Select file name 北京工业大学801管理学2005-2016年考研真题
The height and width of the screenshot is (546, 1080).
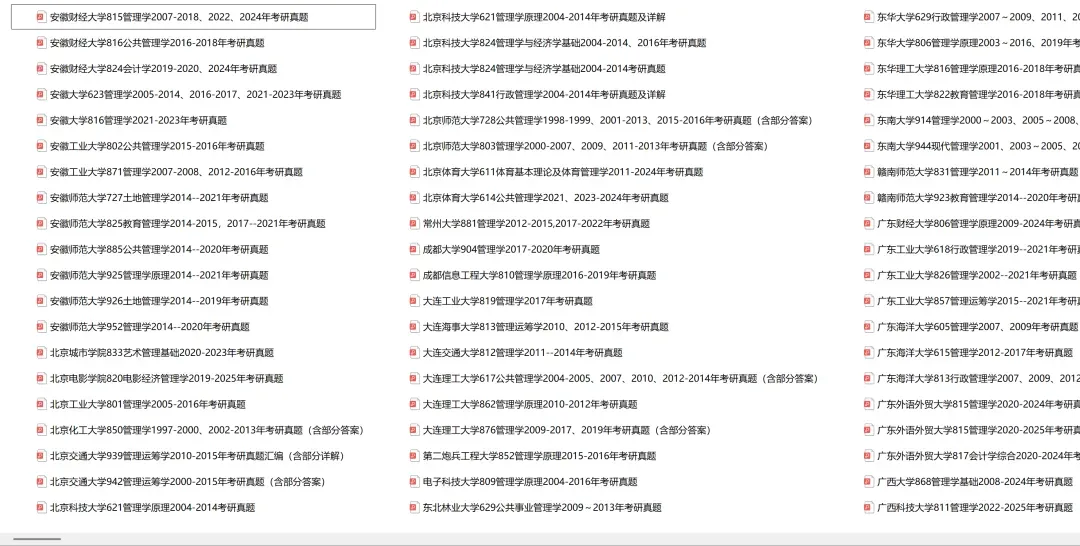pos(147,404)
